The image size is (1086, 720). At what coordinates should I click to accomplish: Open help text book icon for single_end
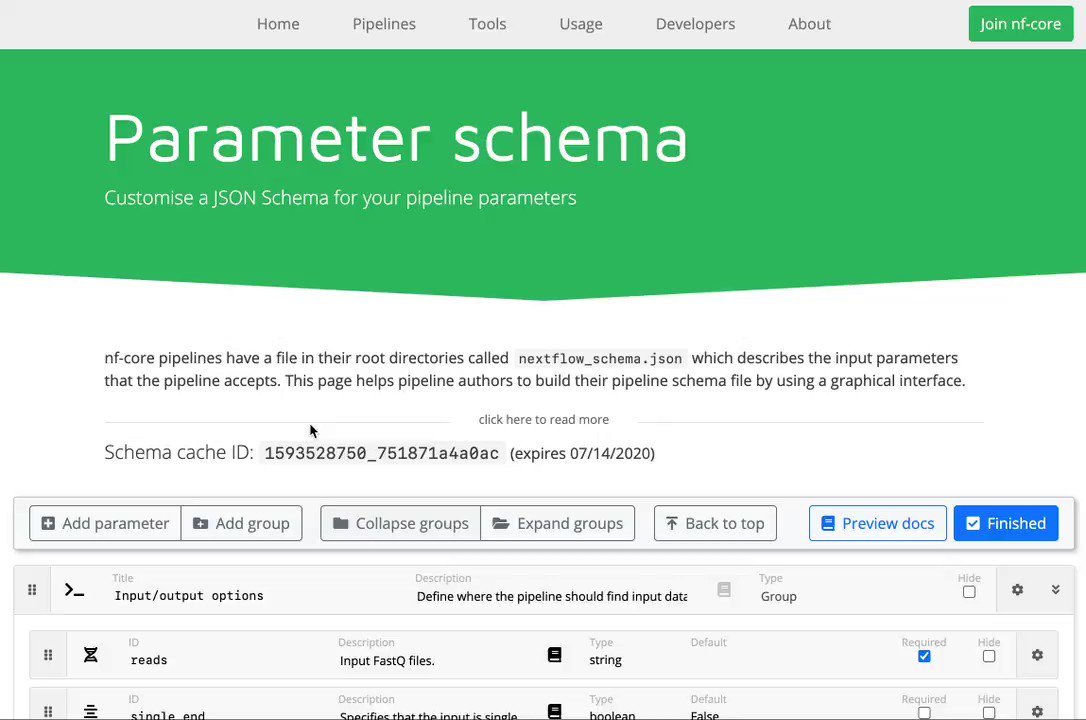coord(555,711)
